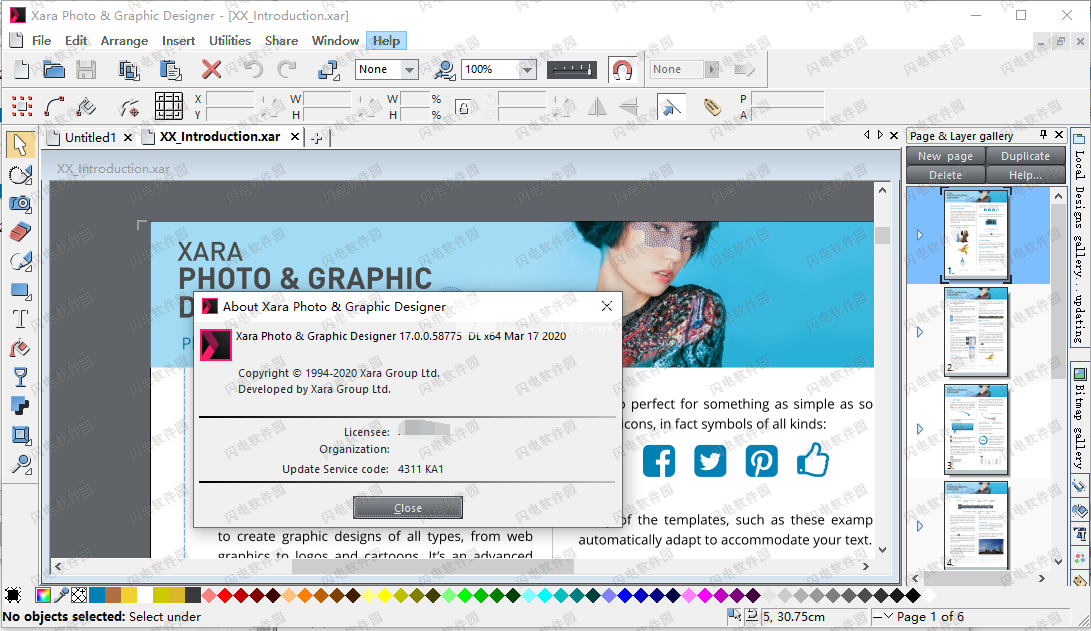
Task: Expand page 2 layers triangle
Action: coord(920,333)
